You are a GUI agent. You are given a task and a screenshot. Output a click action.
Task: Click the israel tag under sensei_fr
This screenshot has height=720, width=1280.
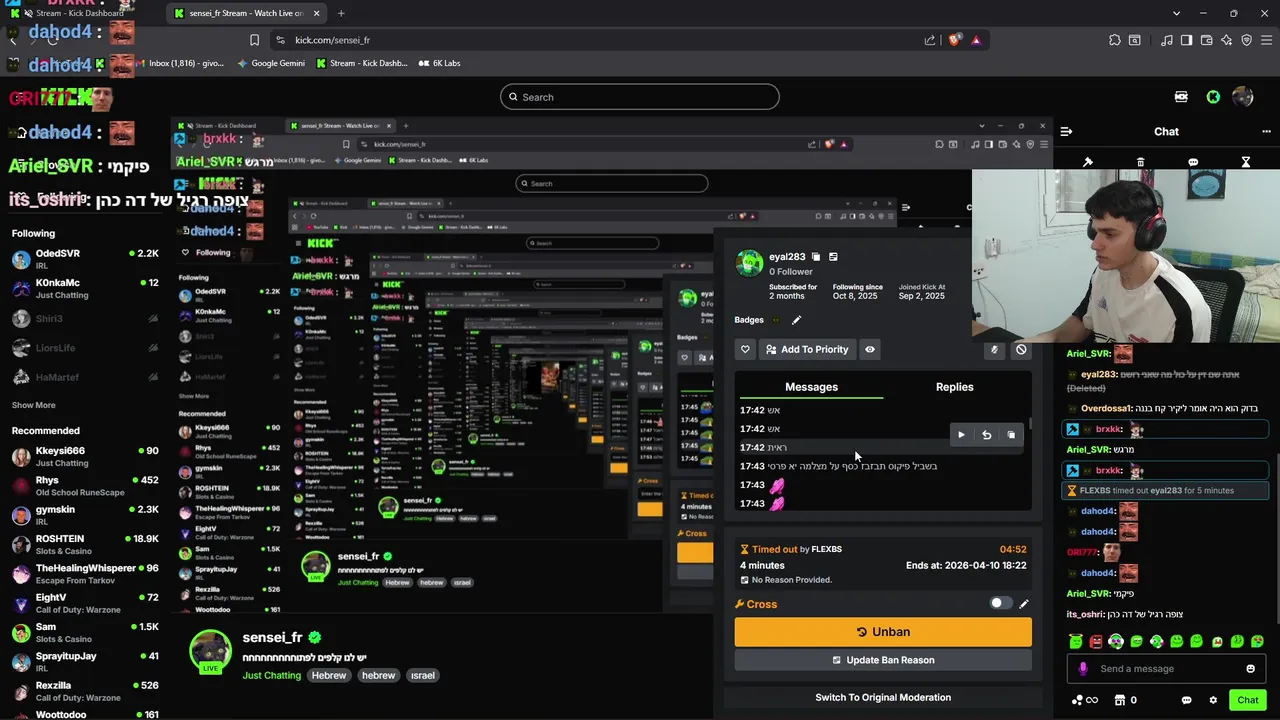(x=422, y=675)
